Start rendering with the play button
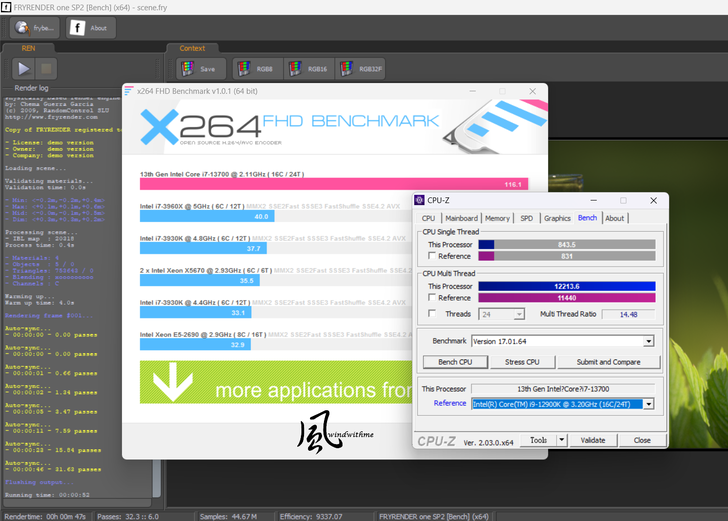 tap(23, 68)
